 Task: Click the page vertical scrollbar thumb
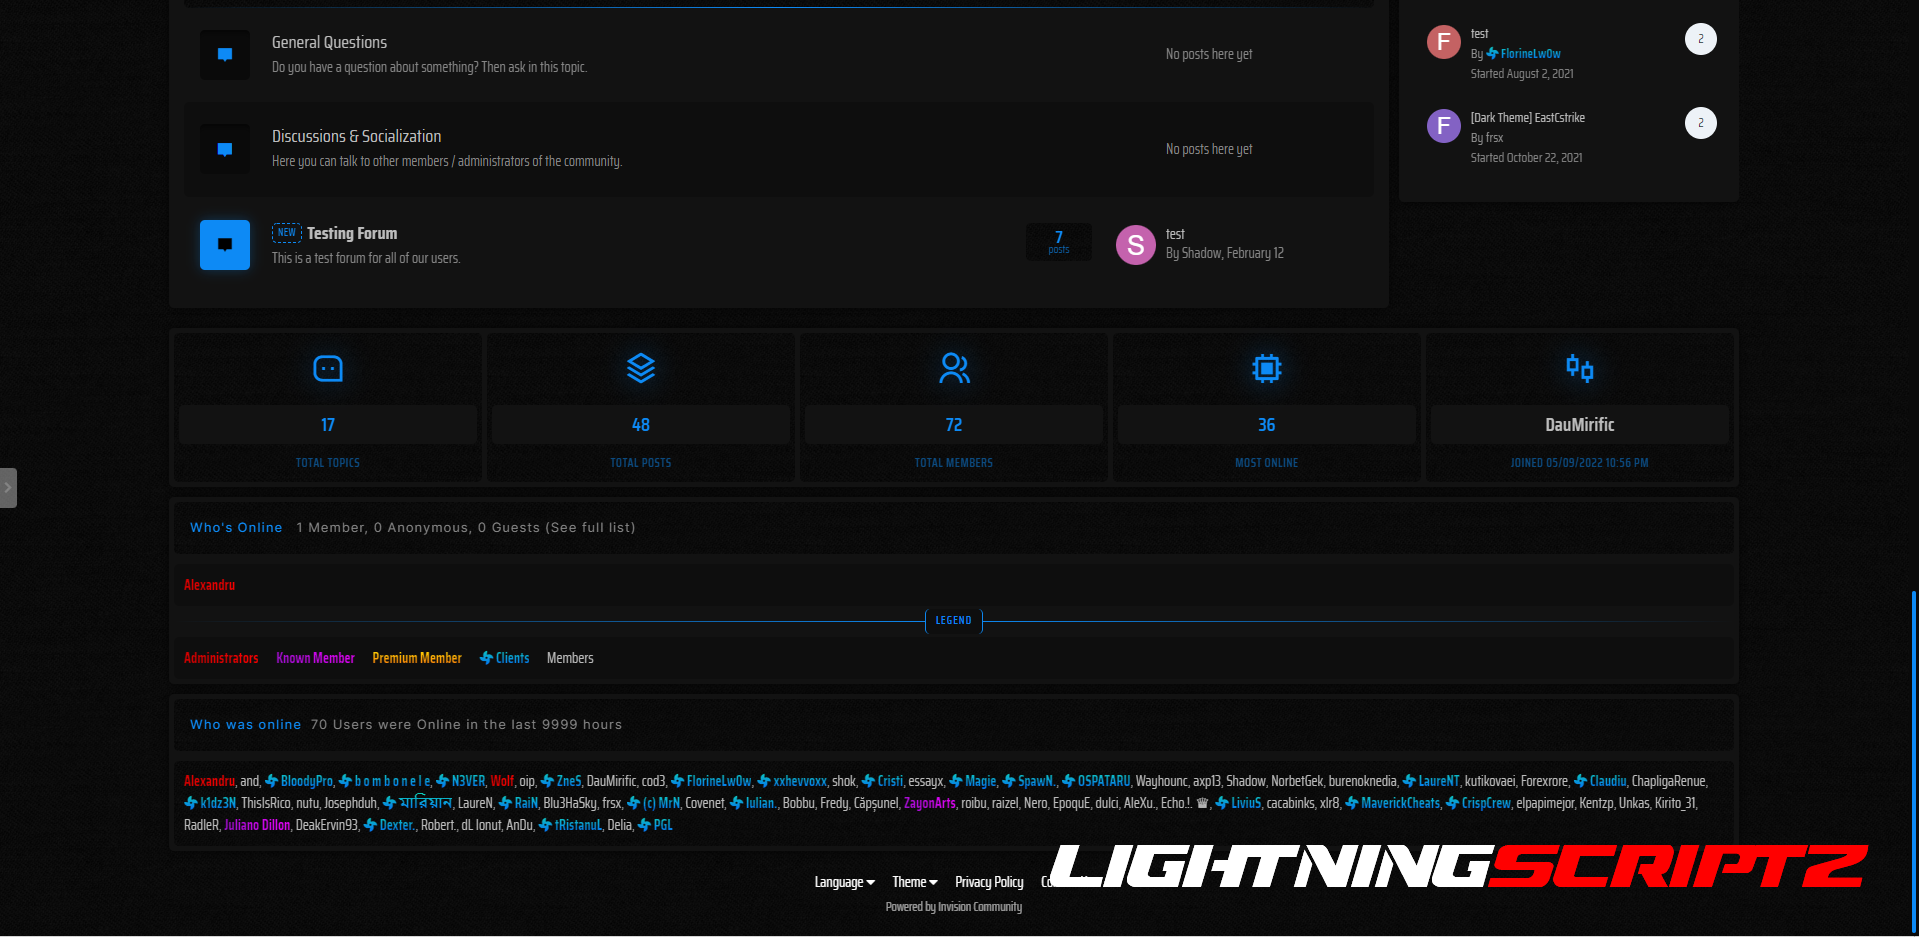coord(1914,760)
